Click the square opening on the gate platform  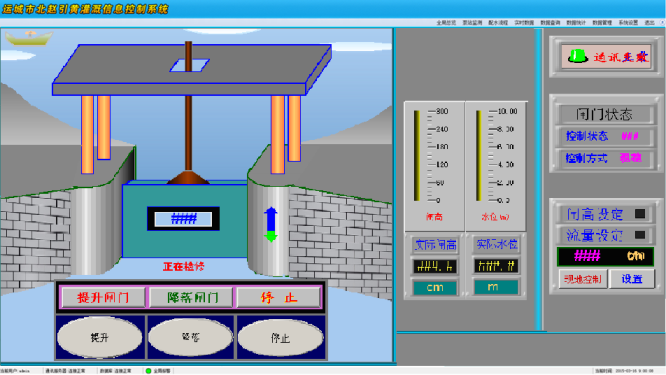click(x=189, y=65)
